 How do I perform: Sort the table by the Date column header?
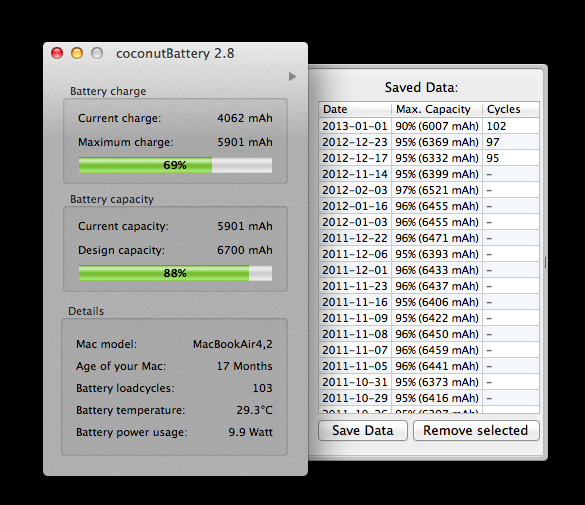tap(355, 109)
